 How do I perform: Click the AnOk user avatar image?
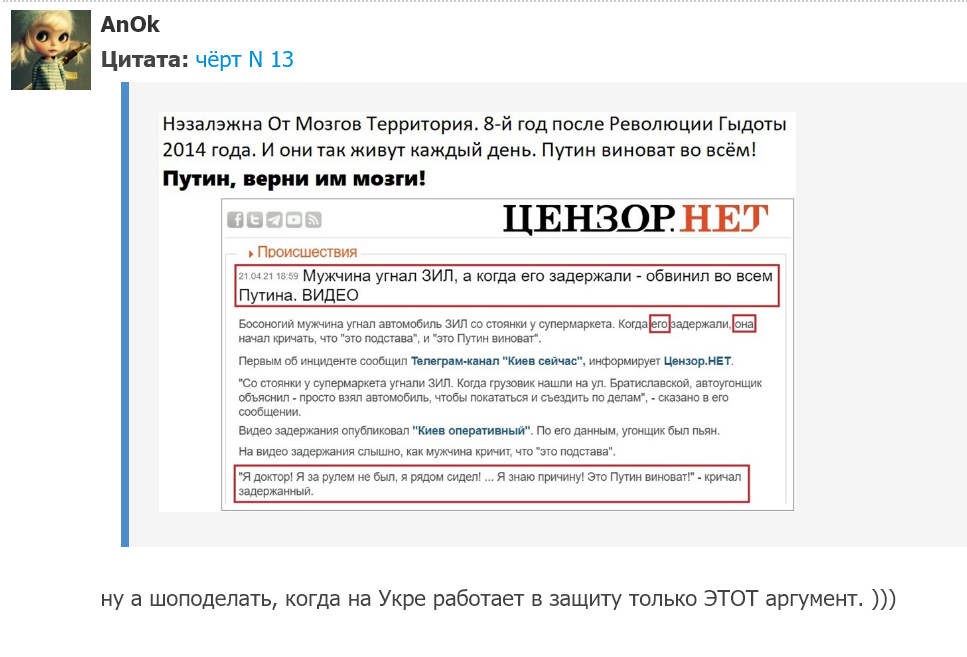coord(51,50)
